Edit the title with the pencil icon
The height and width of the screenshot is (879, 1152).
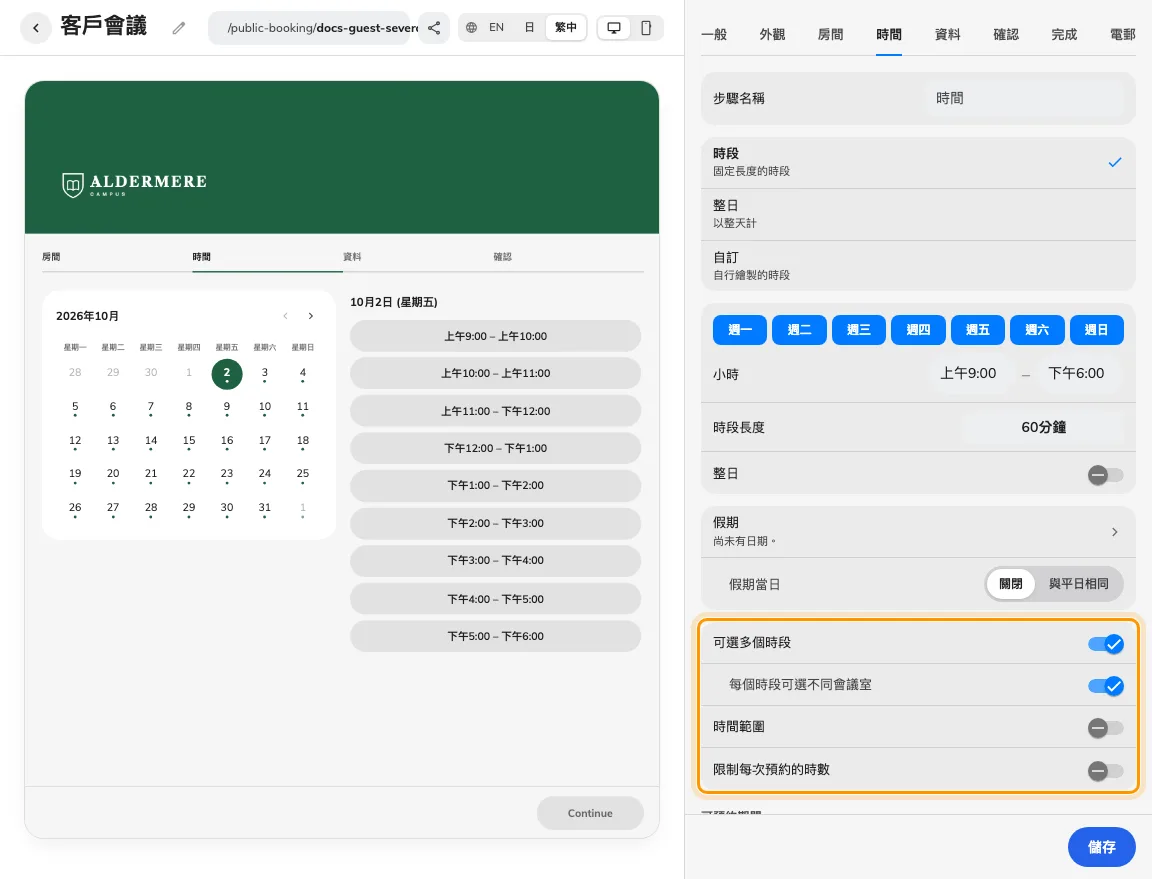pos(179,28)
